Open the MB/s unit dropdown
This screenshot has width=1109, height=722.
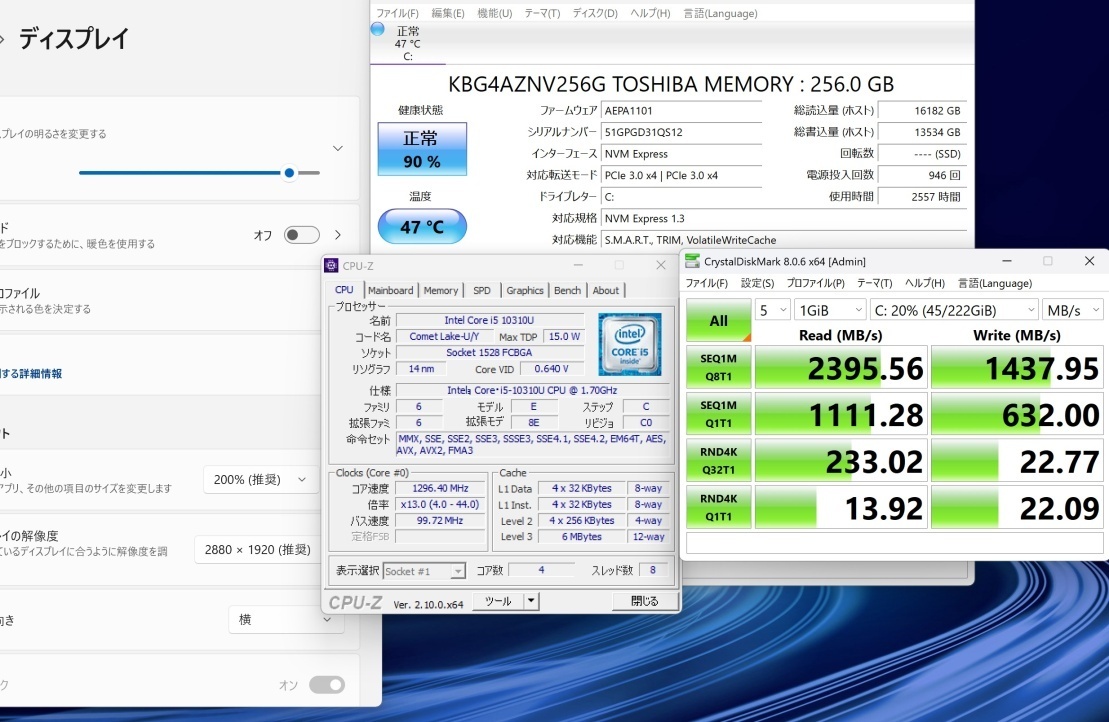(1072, 310)
